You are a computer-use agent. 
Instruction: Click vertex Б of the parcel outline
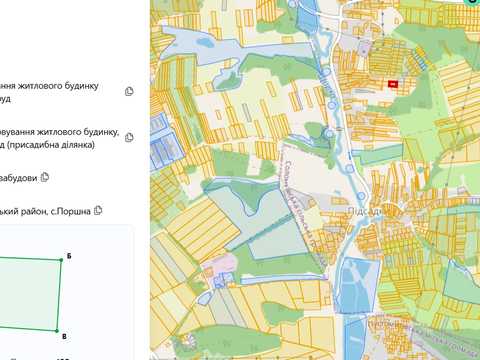[x=61, y=260]
